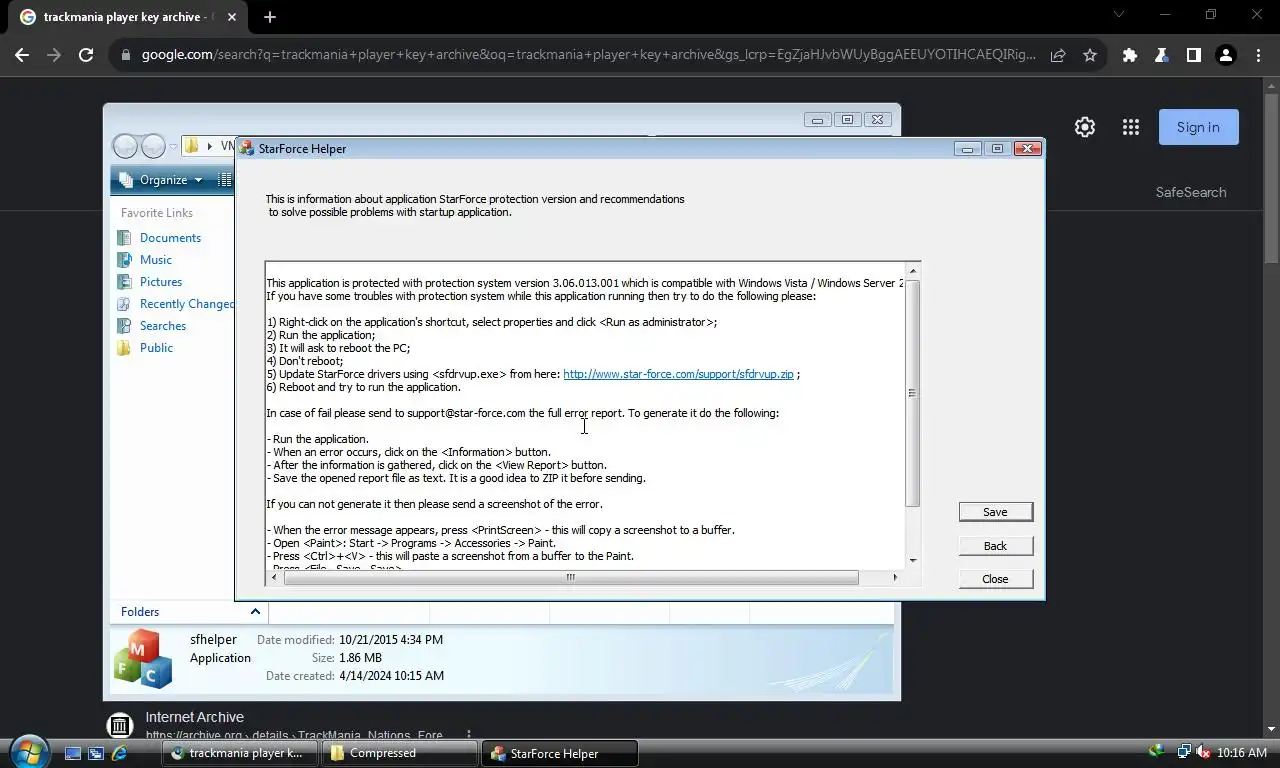Click Switch between windows quick launch icon
The image size is (1280, 768).
point(96,753)
